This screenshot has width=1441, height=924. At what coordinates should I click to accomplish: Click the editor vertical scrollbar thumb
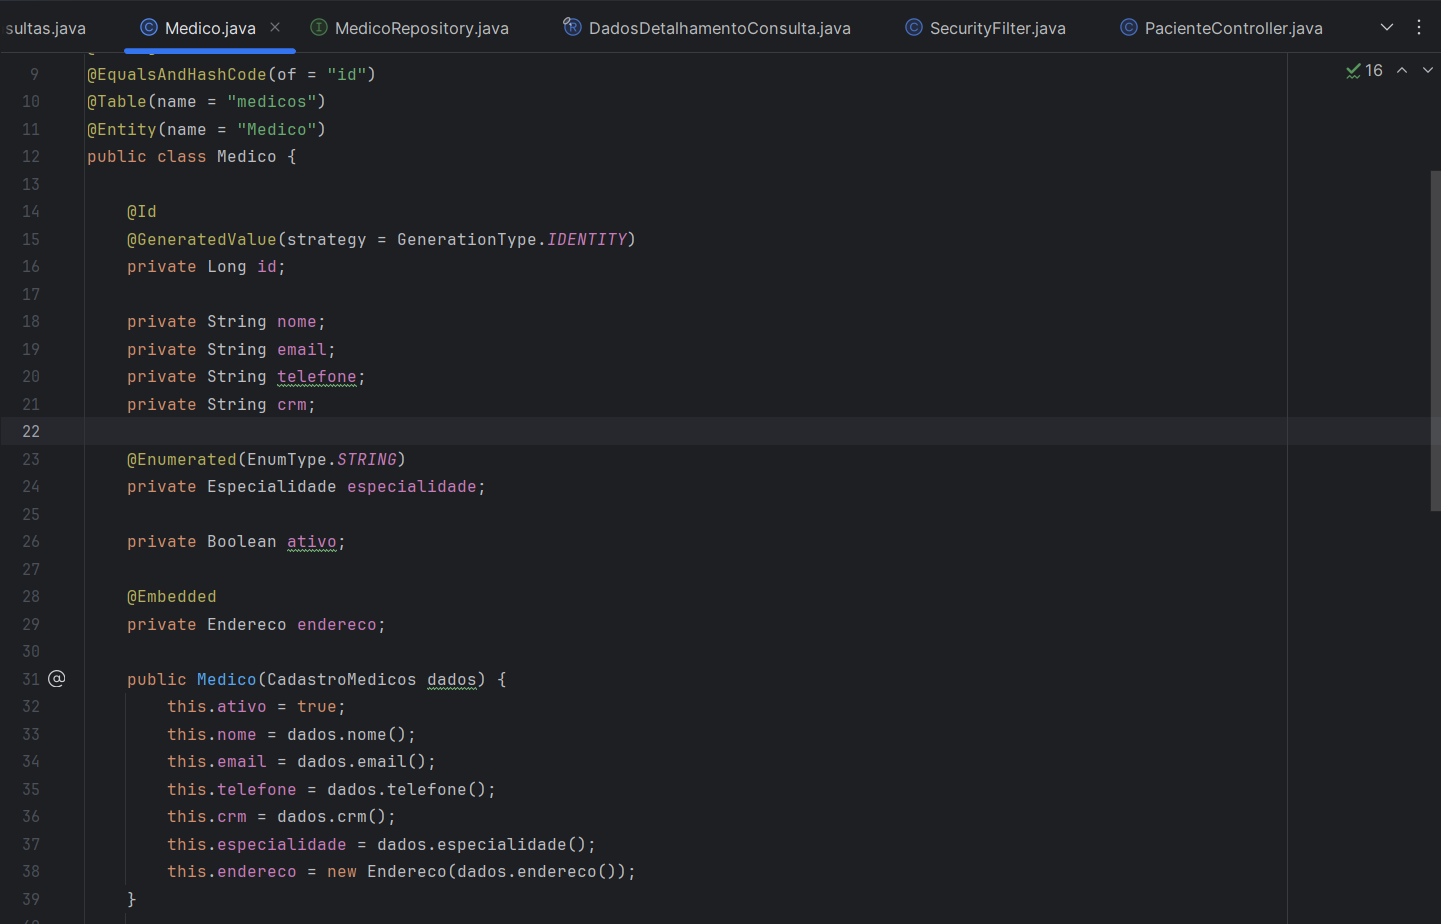tap(1435, 340)
